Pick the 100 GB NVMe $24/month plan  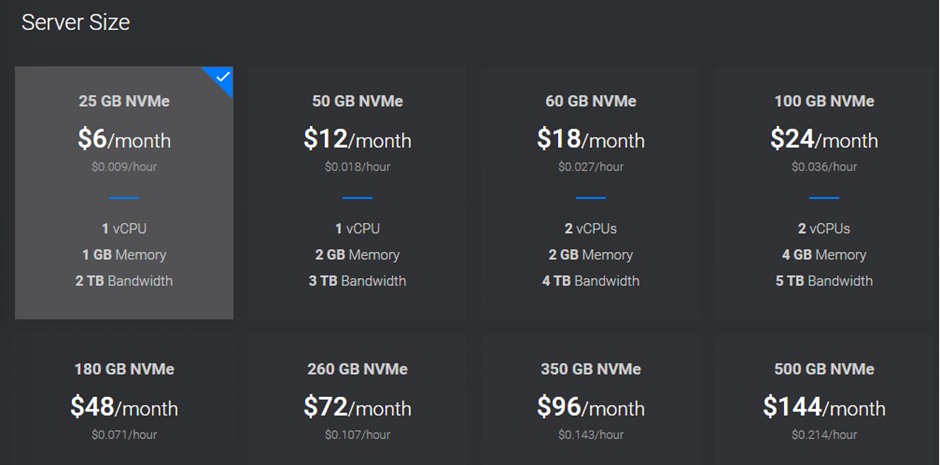click(824, 192)
